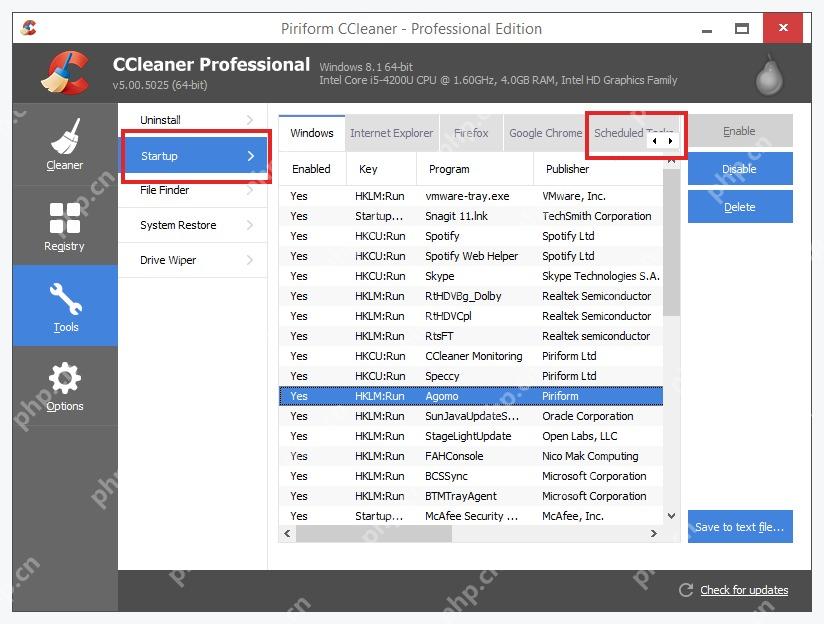Select the vmware-tray.exe row
The height and width of the screenshot is (624, 824).
pyautogui.click(x=471, y=196)
